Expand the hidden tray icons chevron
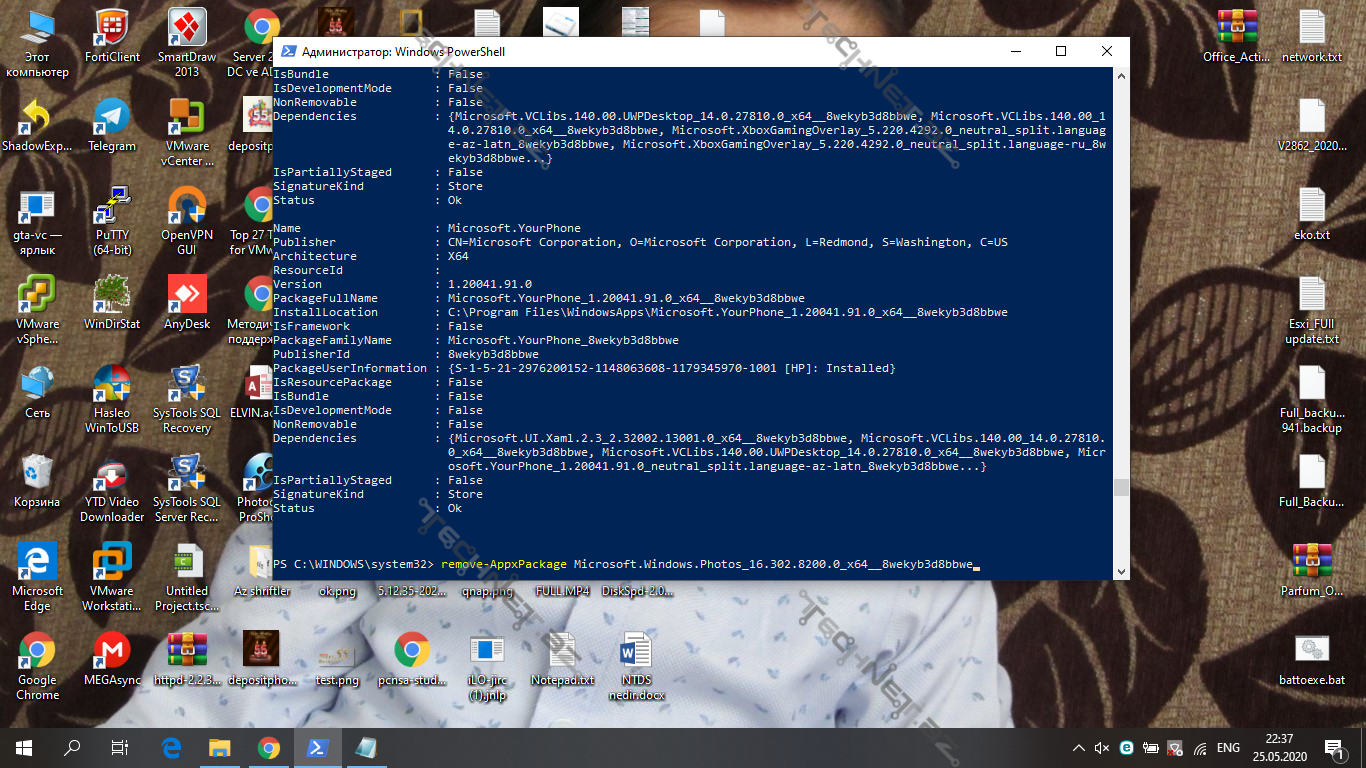Image resolution: width=1366 pixels, height=768 pixels. click(x=1078, y=747)
